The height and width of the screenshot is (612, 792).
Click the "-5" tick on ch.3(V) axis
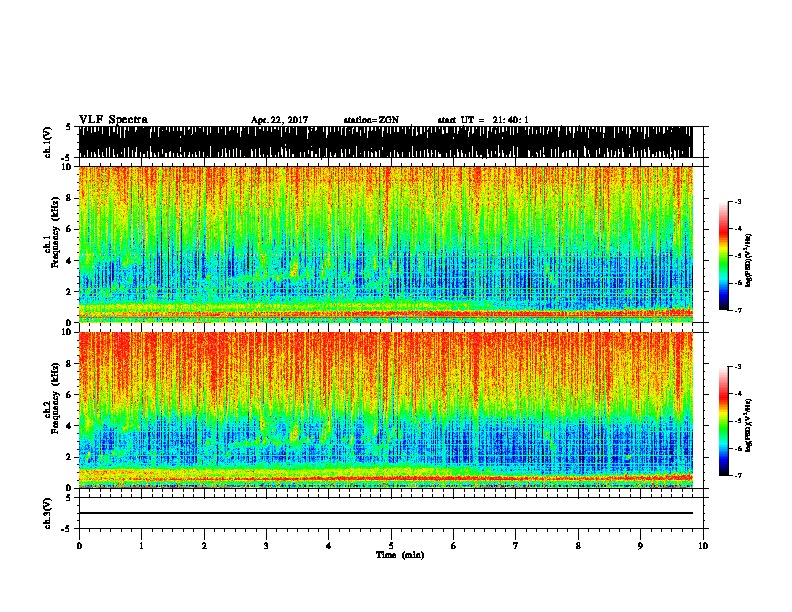click(66, 529)
